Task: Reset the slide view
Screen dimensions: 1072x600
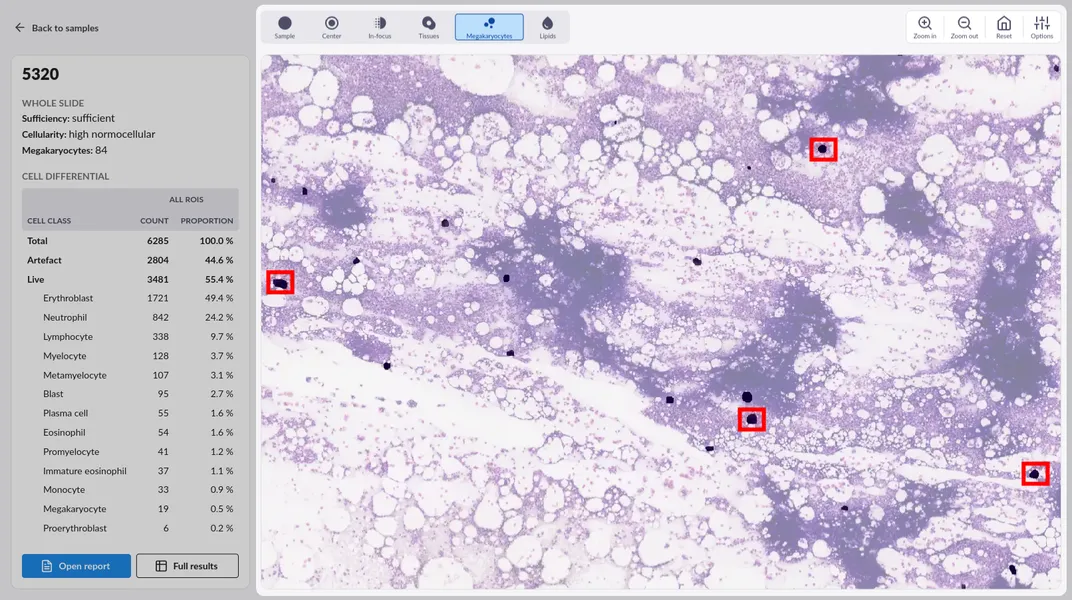Action: coord(1003,27)
